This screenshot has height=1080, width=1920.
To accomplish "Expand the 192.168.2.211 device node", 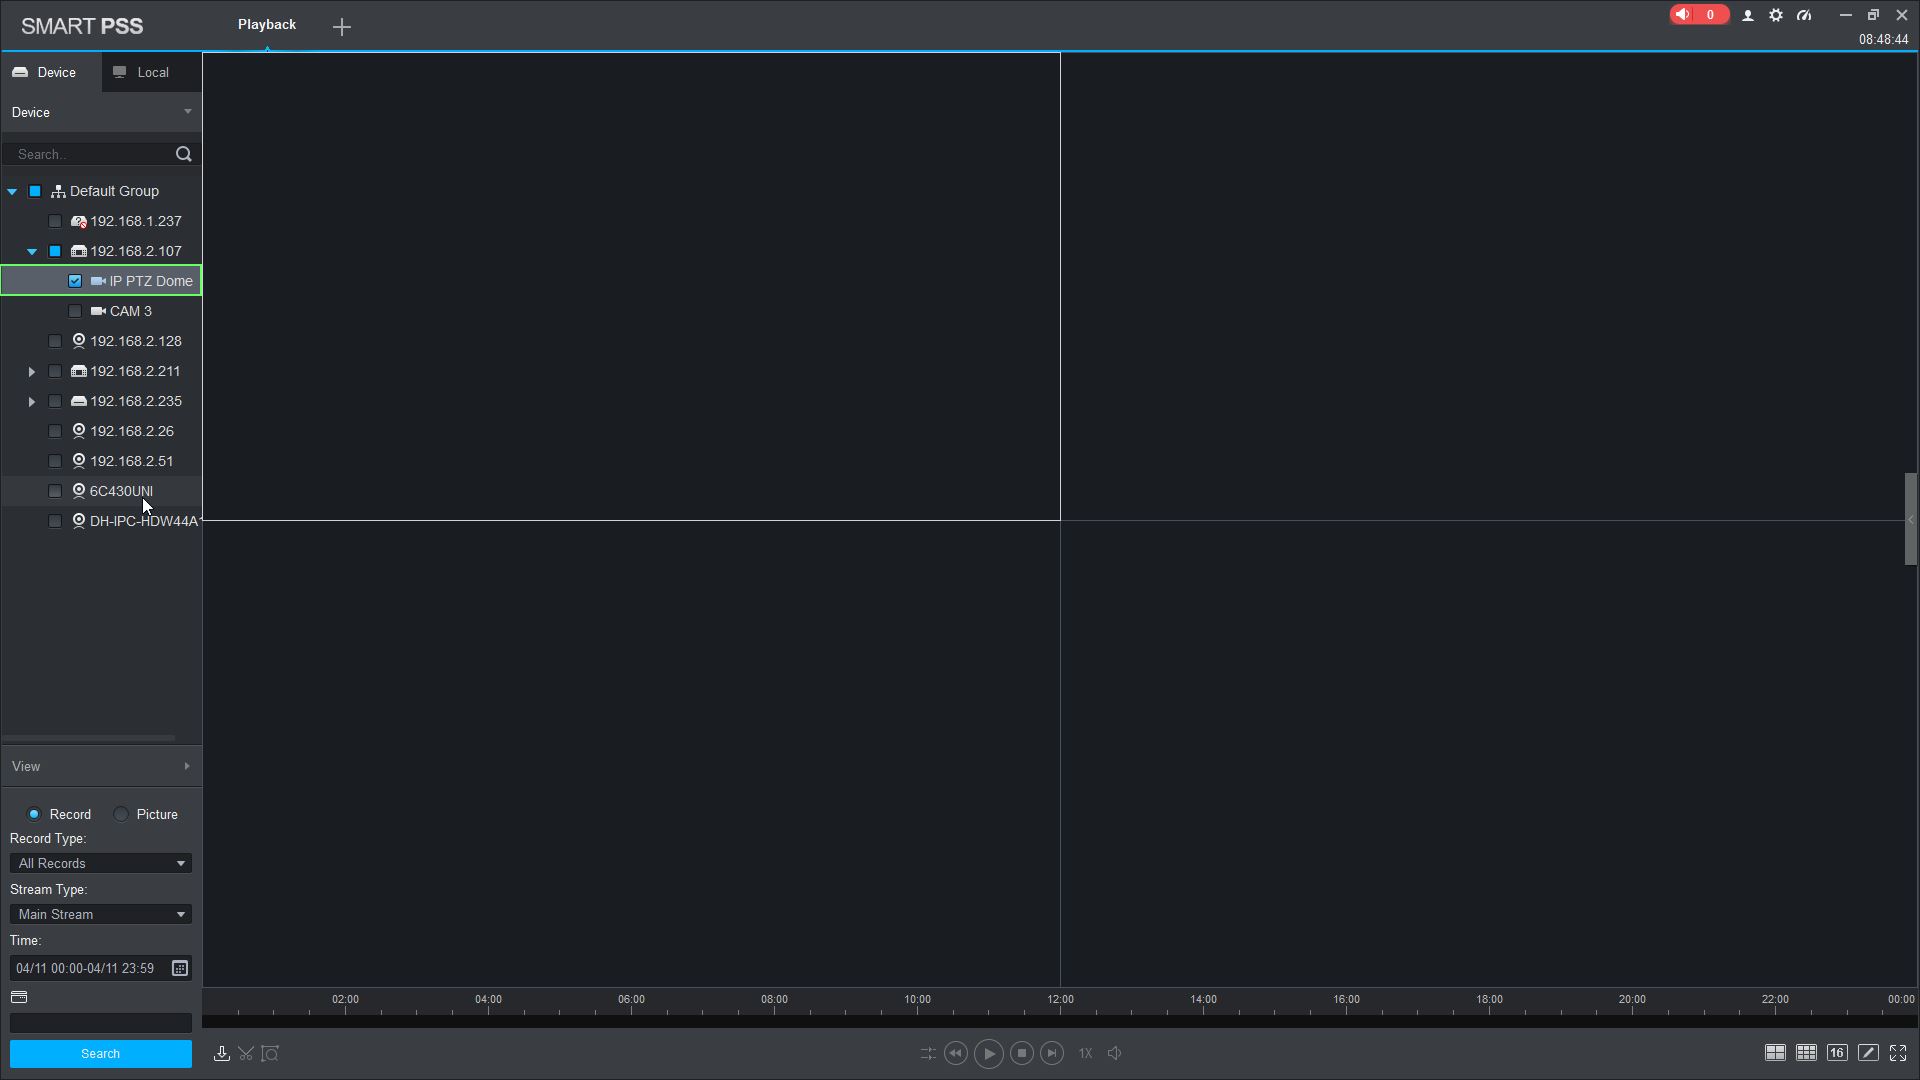I will pos(32,372).
